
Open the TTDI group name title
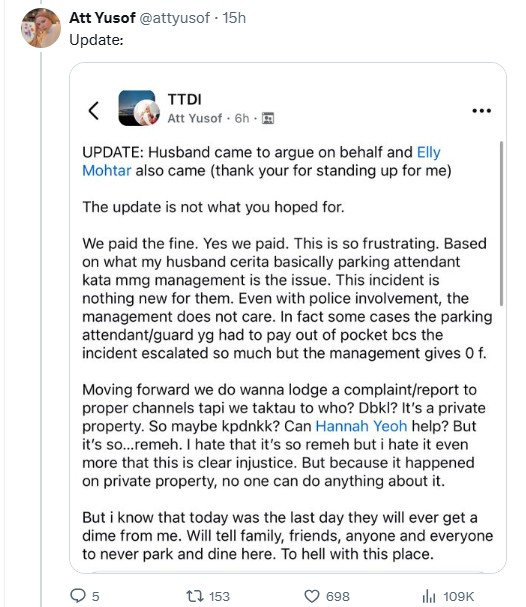[185, 99]
